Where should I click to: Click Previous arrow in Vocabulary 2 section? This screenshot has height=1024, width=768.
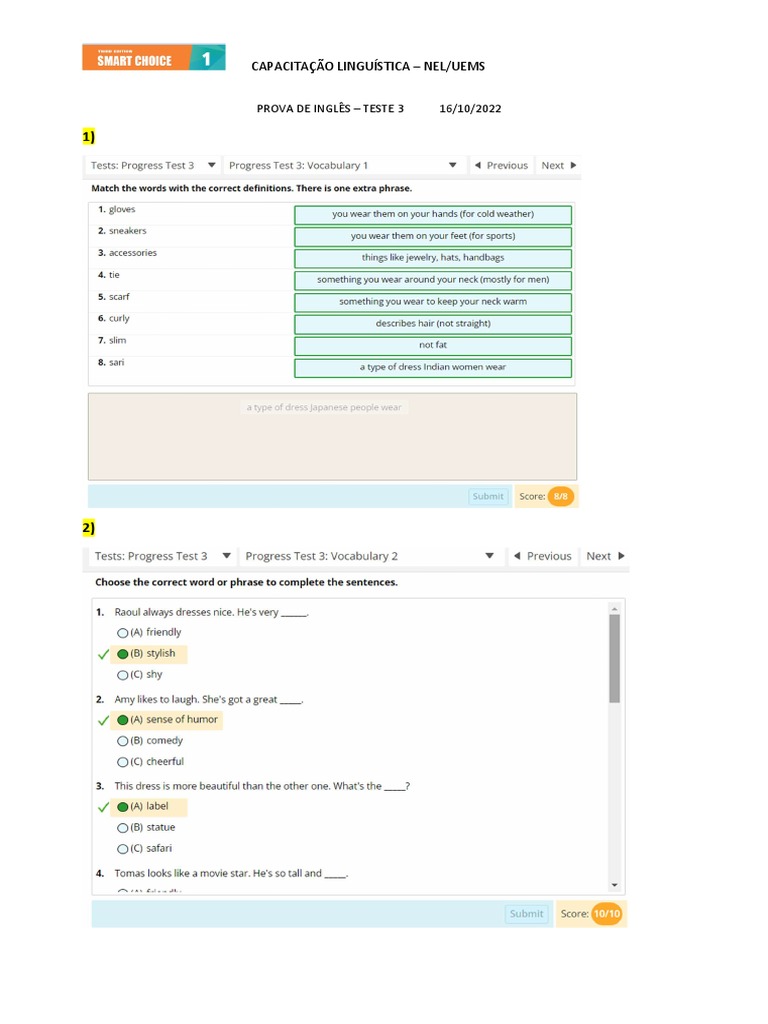[517, 556]
